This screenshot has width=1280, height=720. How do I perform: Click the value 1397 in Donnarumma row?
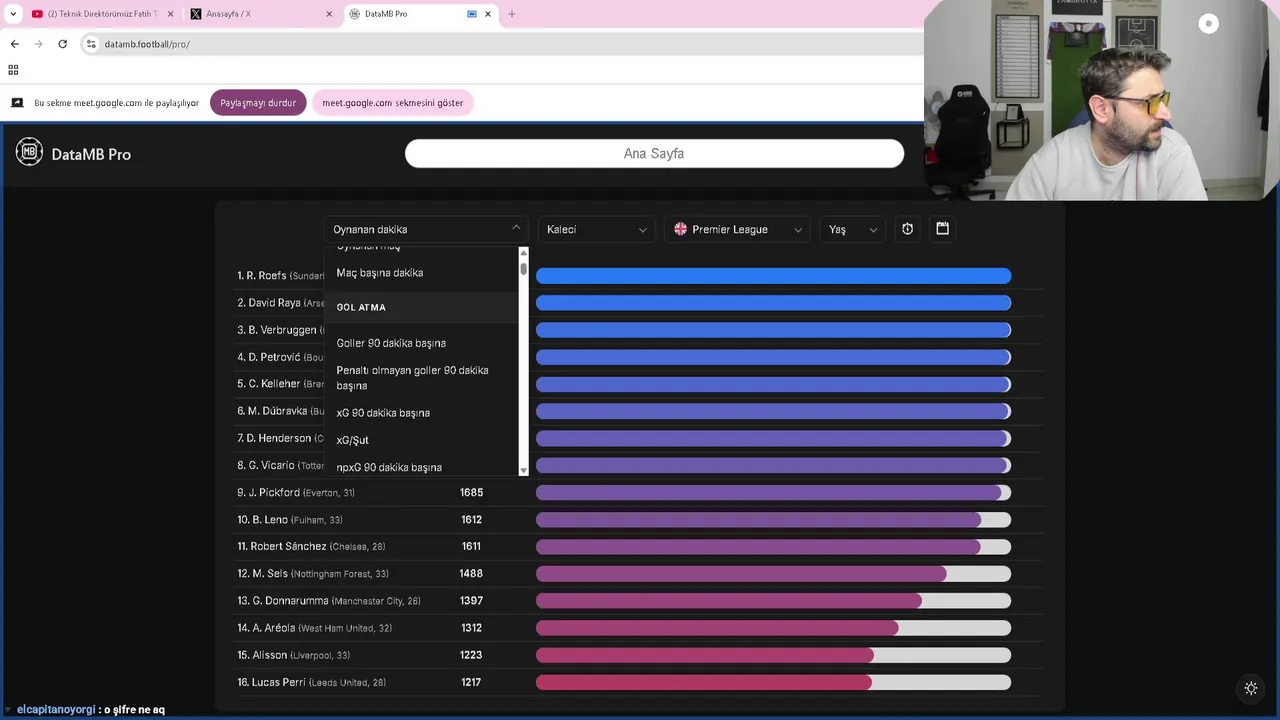click(471, 601)
